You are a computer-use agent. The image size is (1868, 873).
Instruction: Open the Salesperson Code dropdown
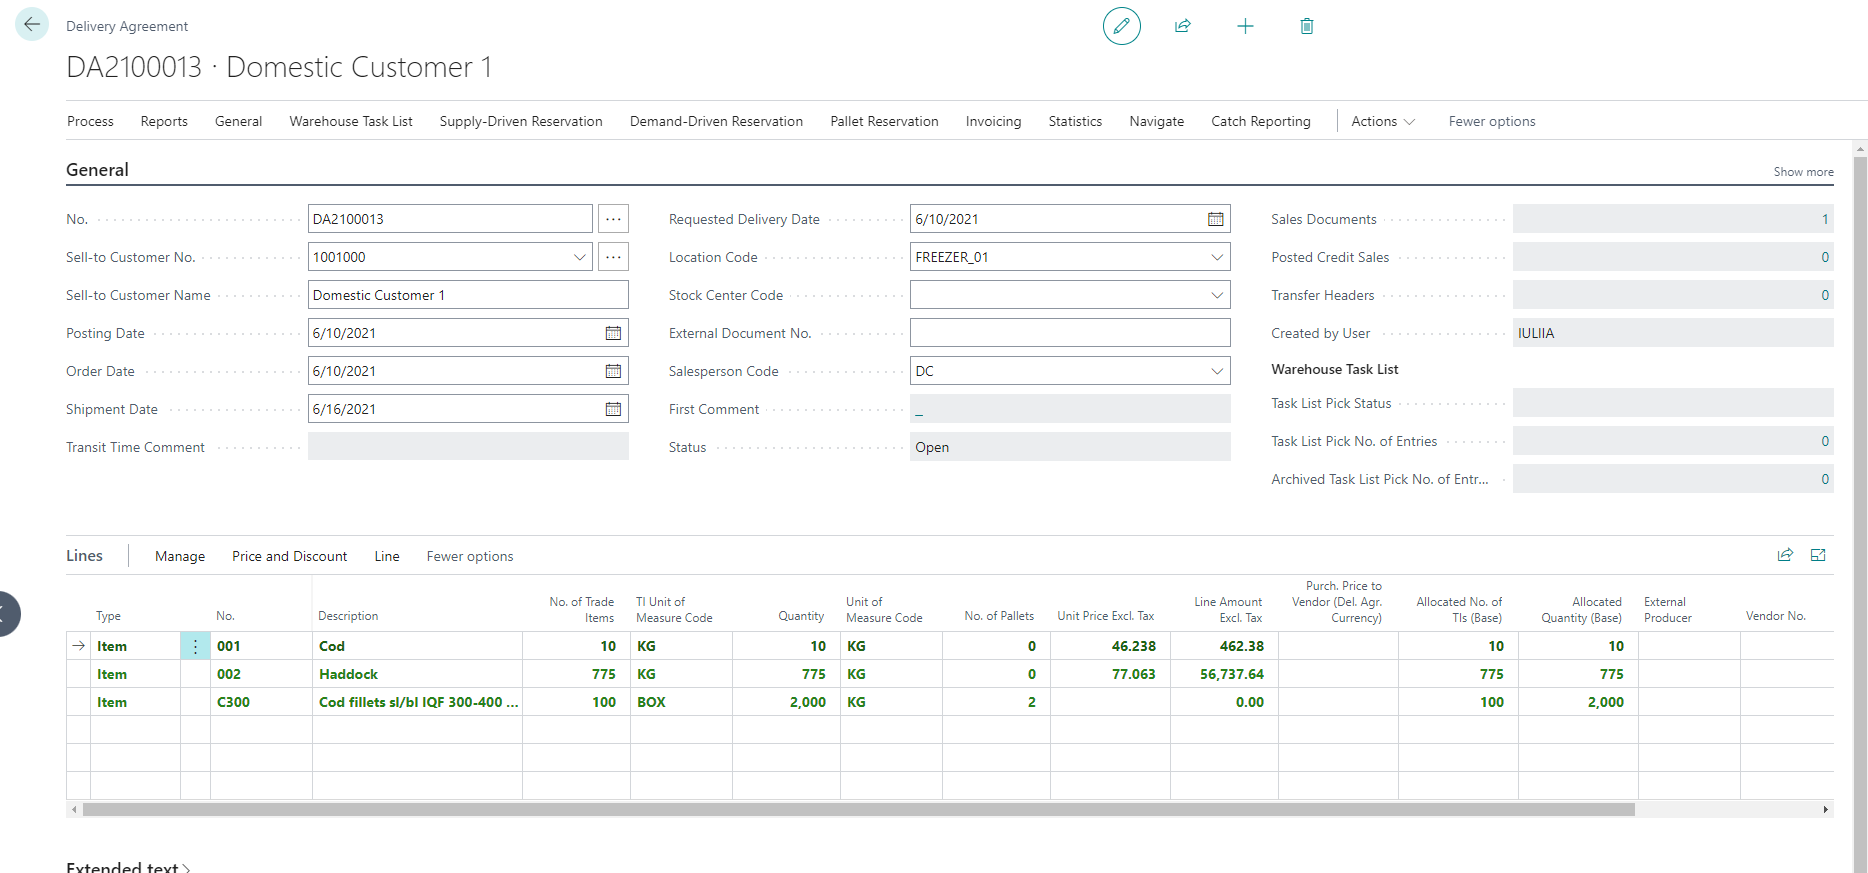pyautogui.click(x=1216, y=371)
